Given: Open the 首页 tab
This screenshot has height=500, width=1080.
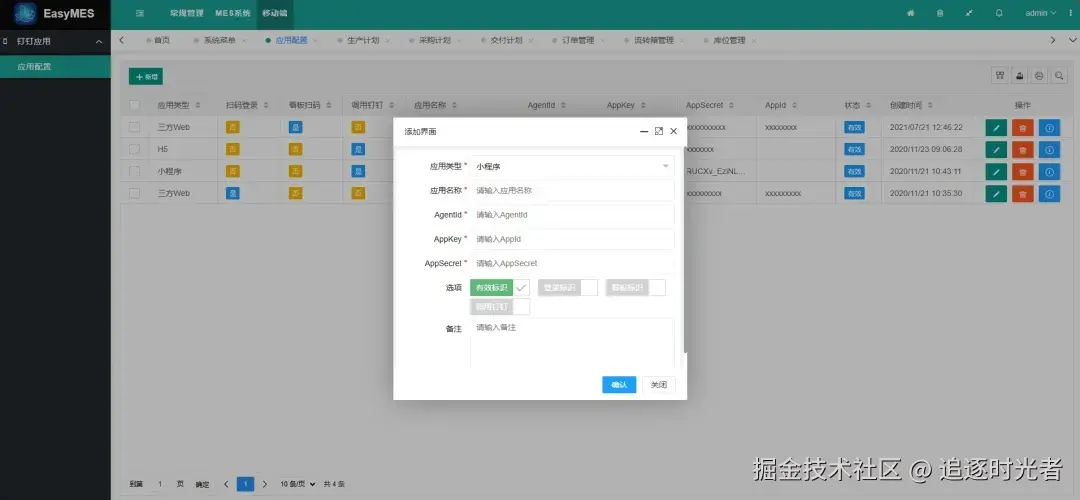Looking at the screenshot, I should [162, 41].
